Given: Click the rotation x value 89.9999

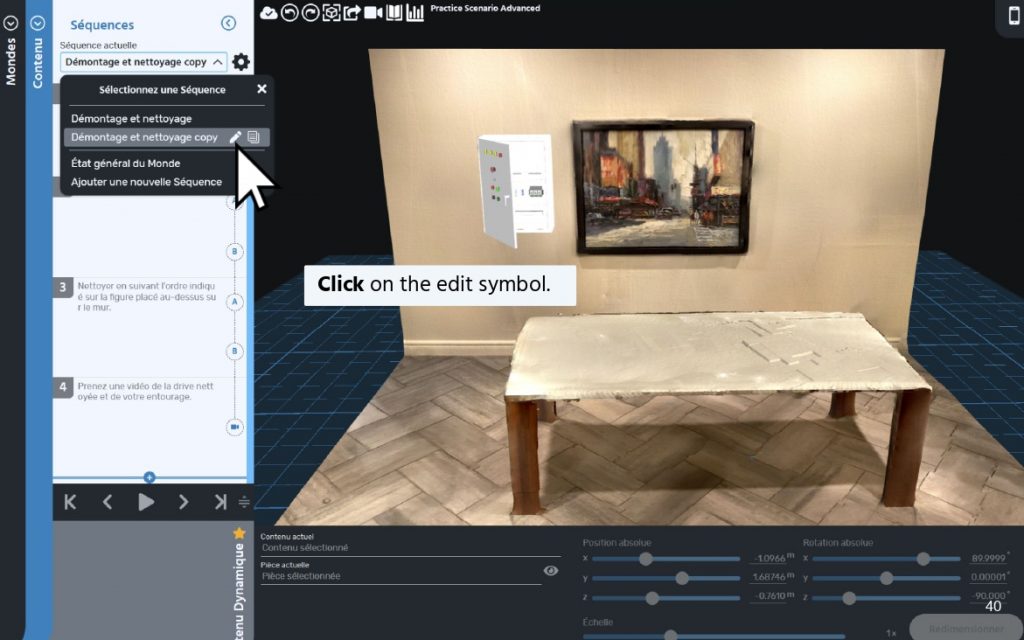Looking at the screenshot, I should click(988, 558).
